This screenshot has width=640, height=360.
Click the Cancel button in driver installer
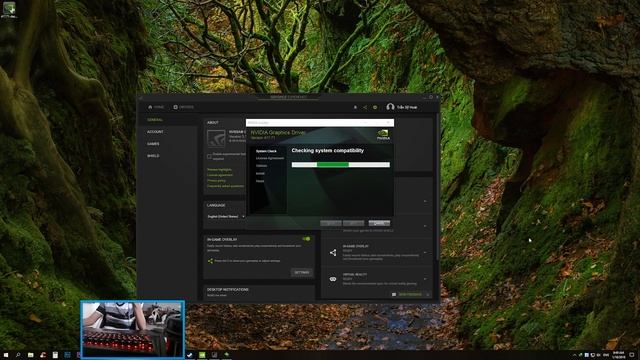click(379, 223)
